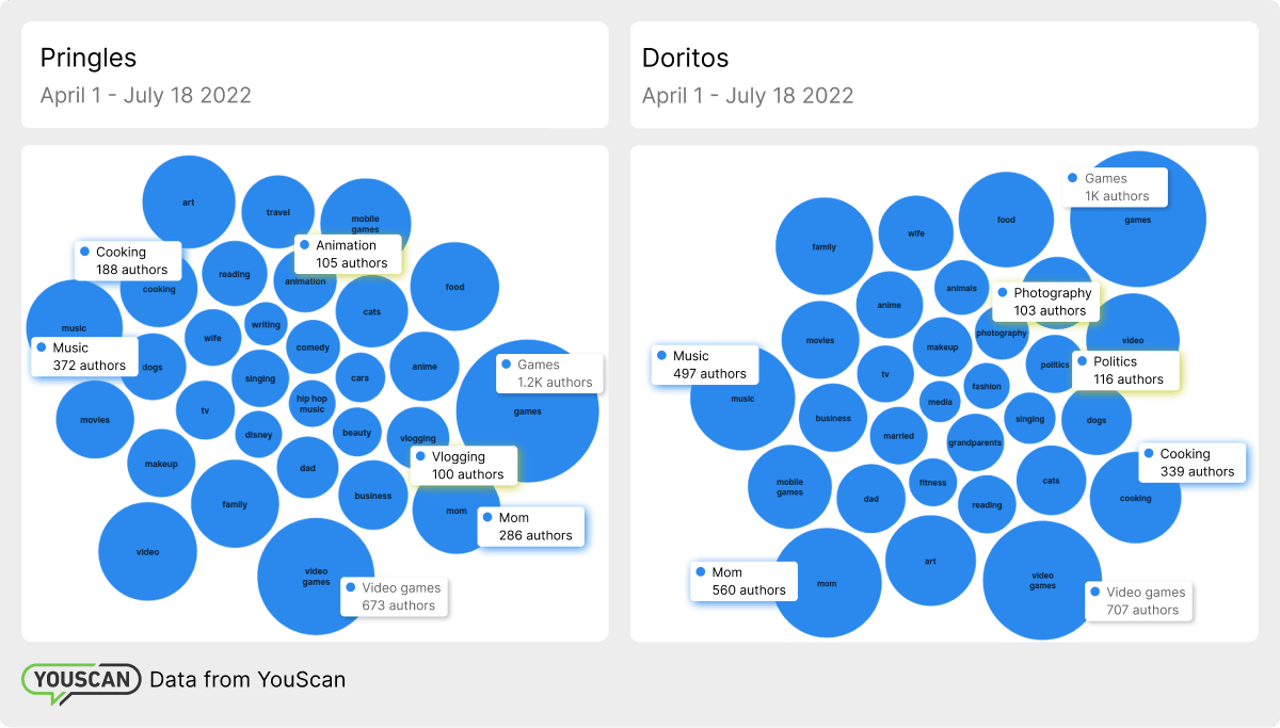Viewport: 1280px width, 728px height.
Task: Select the anime bubble in Pringles chart
Action: click(425, 367)
